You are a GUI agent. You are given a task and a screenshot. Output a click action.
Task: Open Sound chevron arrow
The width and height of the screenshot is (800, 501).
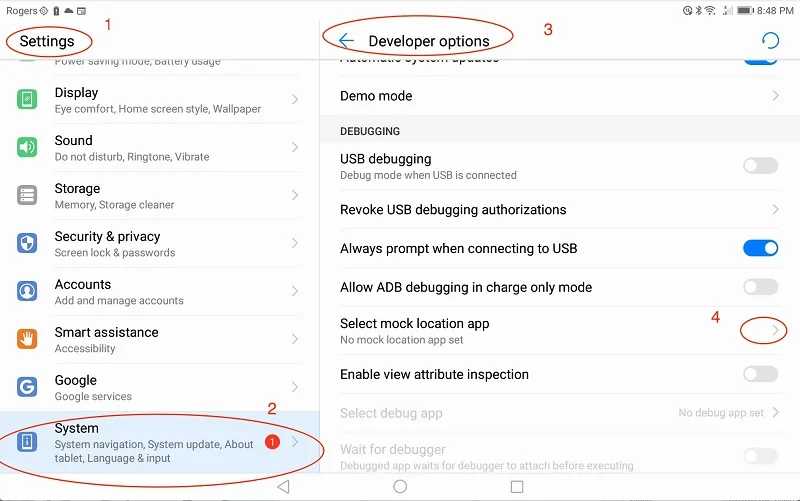[x=295, y=147]
